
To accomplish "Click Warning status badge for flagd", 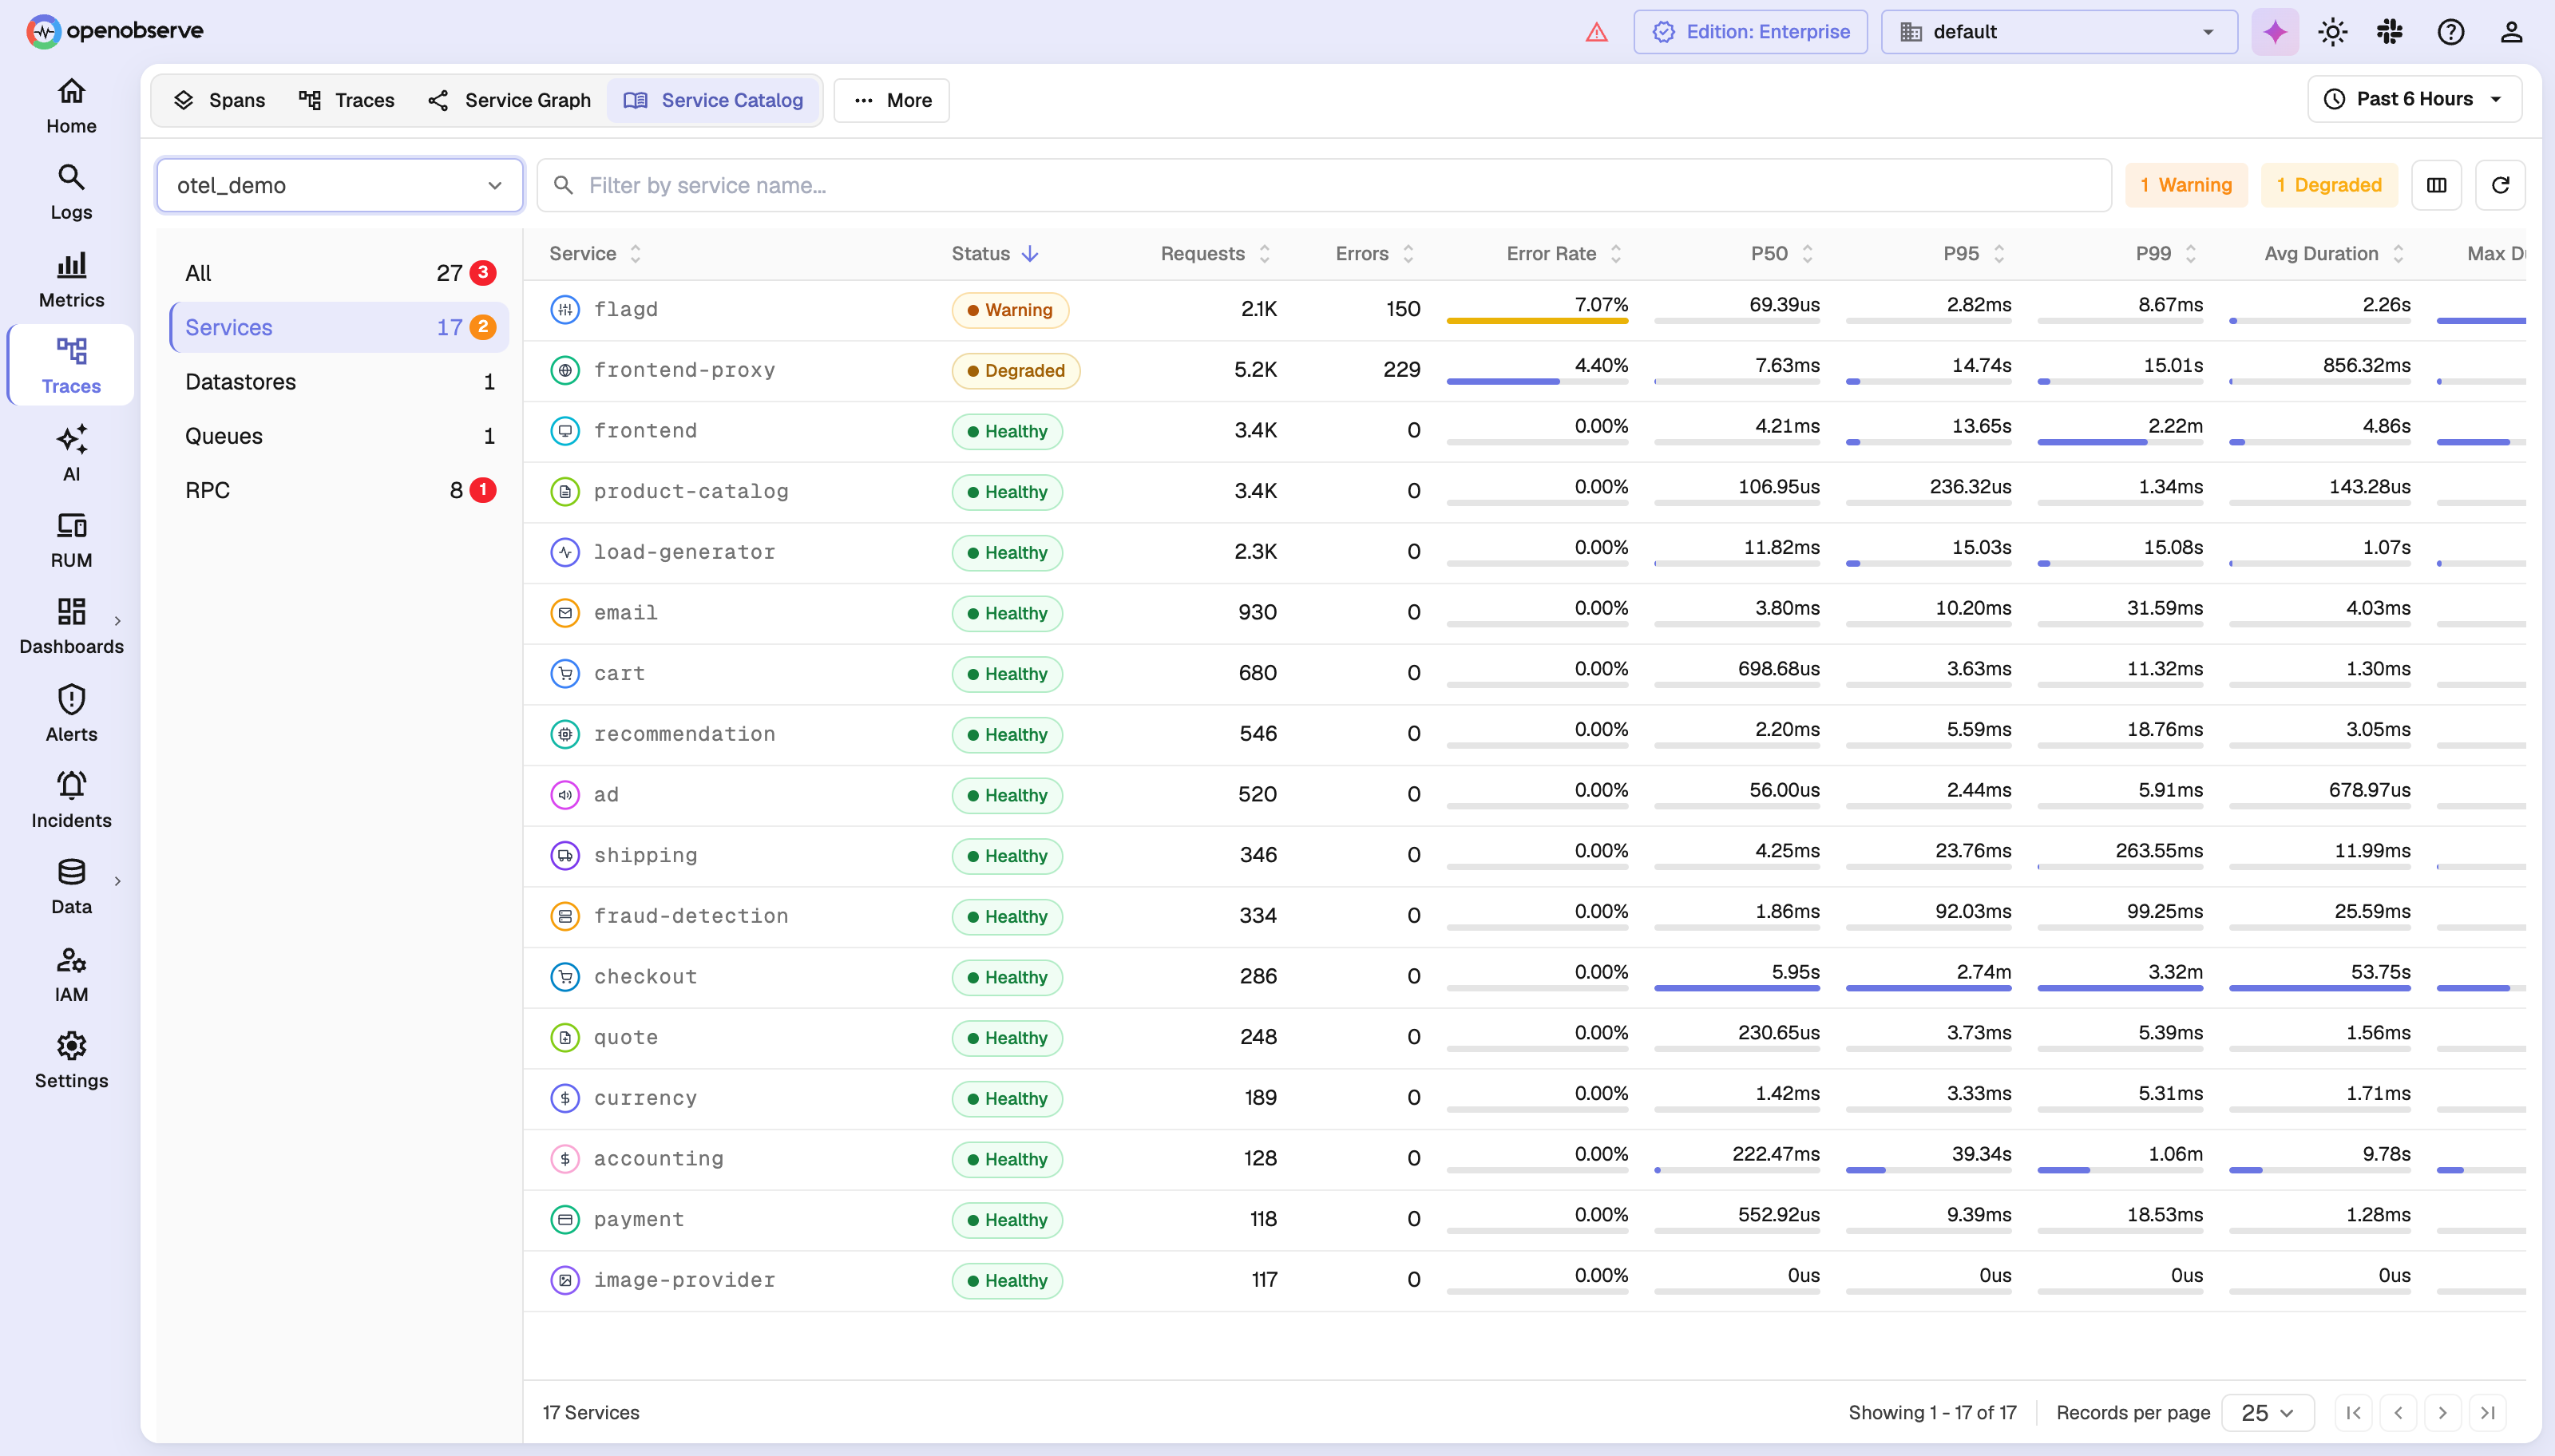I will click(x=1010, y=310).
